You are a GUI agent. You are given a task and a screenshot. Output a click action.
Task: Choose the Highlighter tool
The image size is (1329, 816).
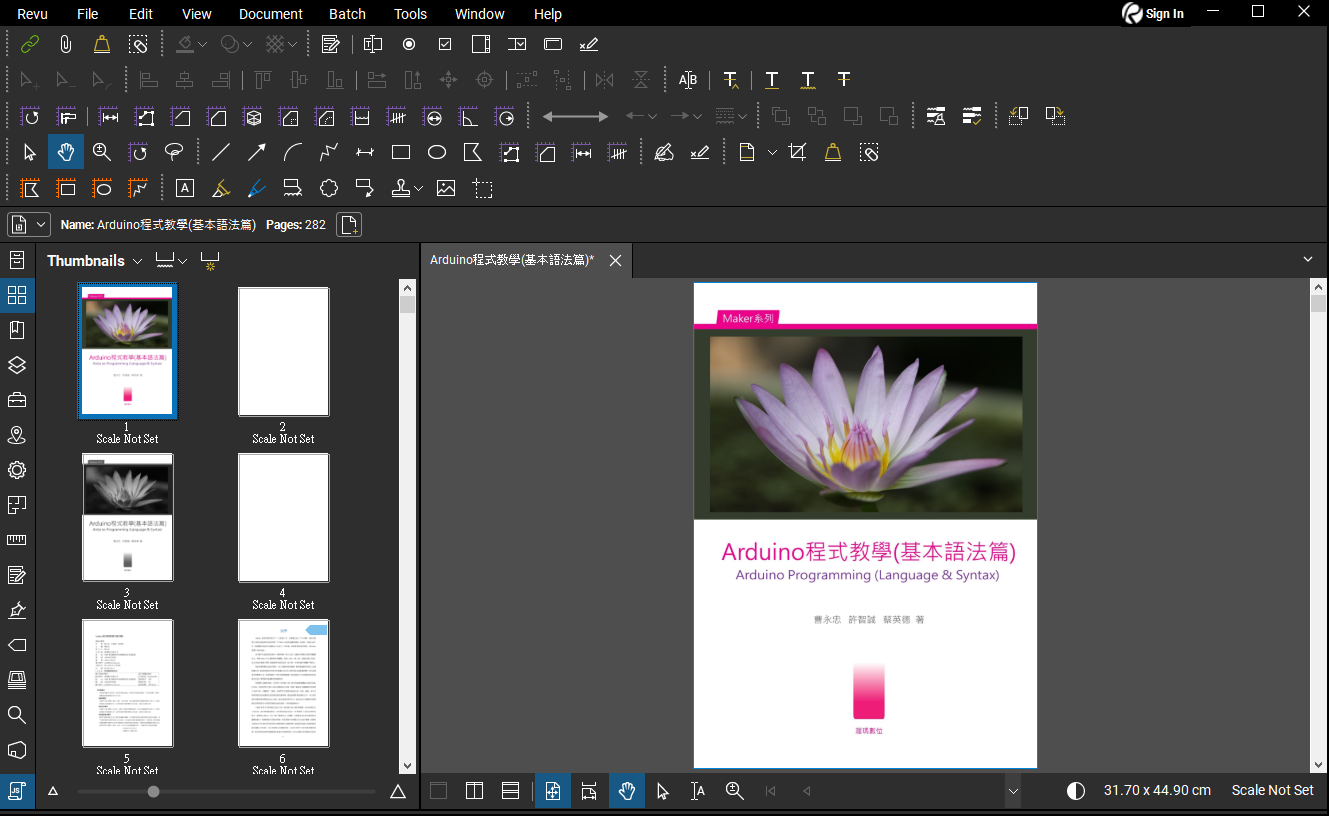(x=221, y=188)
